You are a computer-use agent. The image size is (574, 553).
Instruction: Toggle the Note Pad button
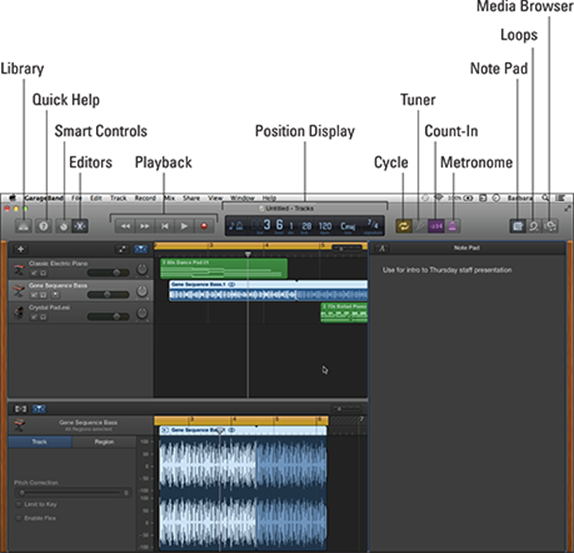tap(518, 226)
